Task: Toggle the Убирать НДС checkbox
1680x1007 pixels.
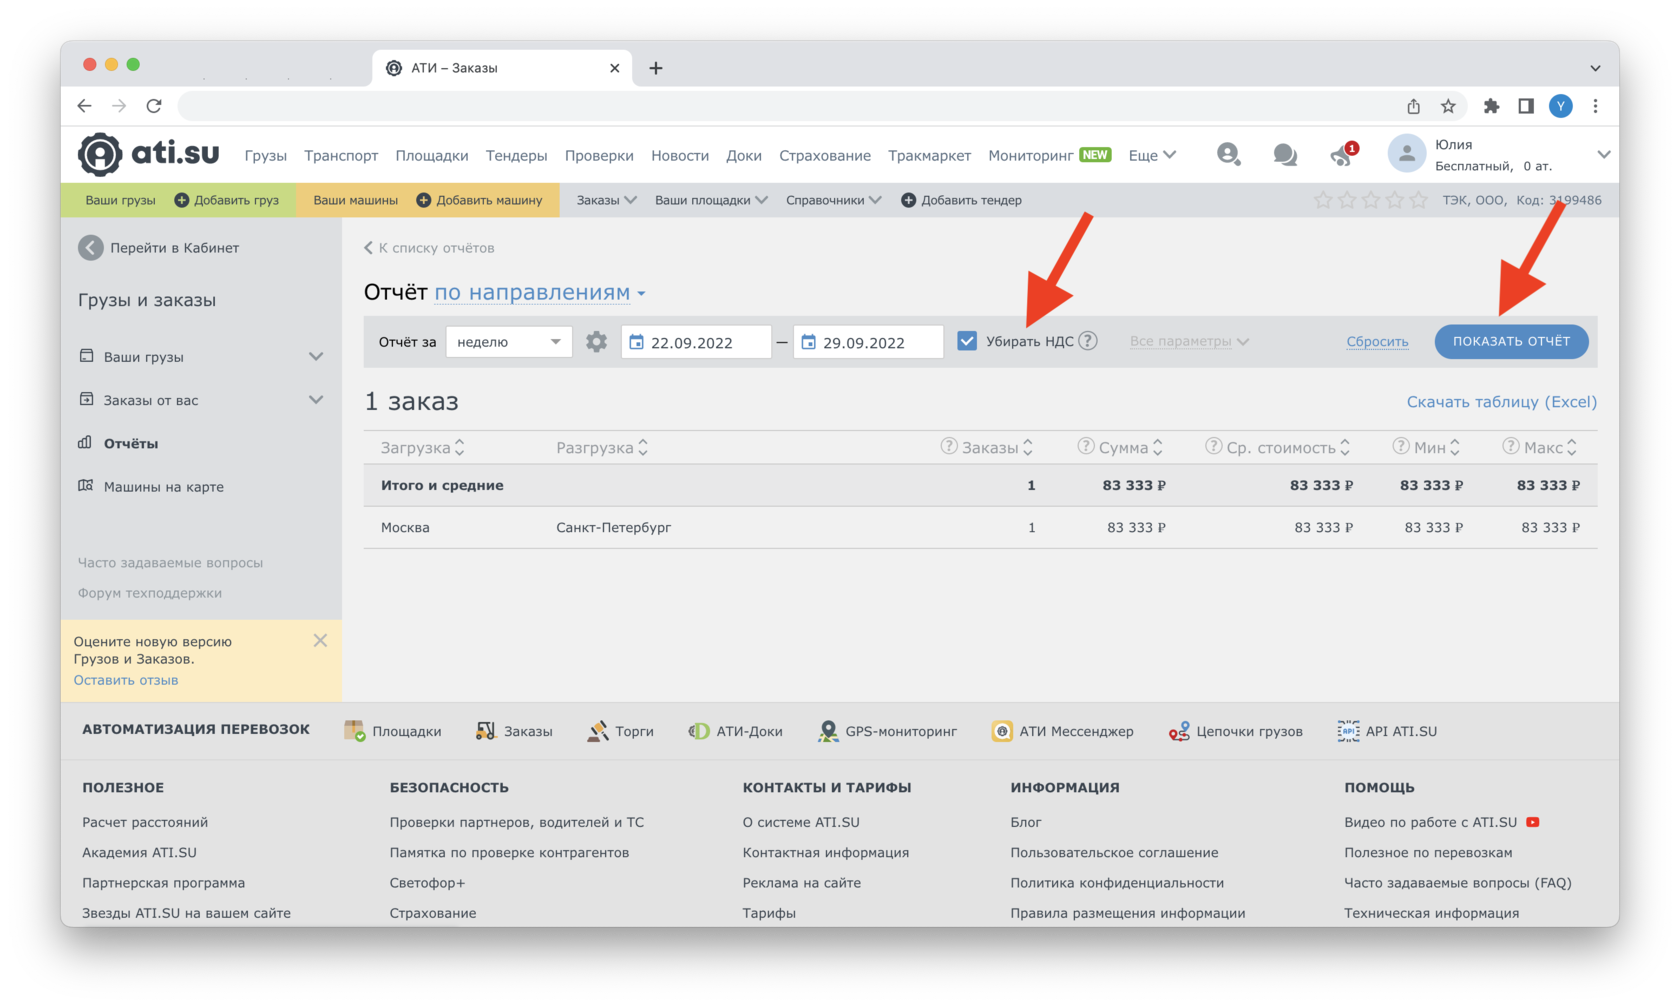Action: coord(967,341)
